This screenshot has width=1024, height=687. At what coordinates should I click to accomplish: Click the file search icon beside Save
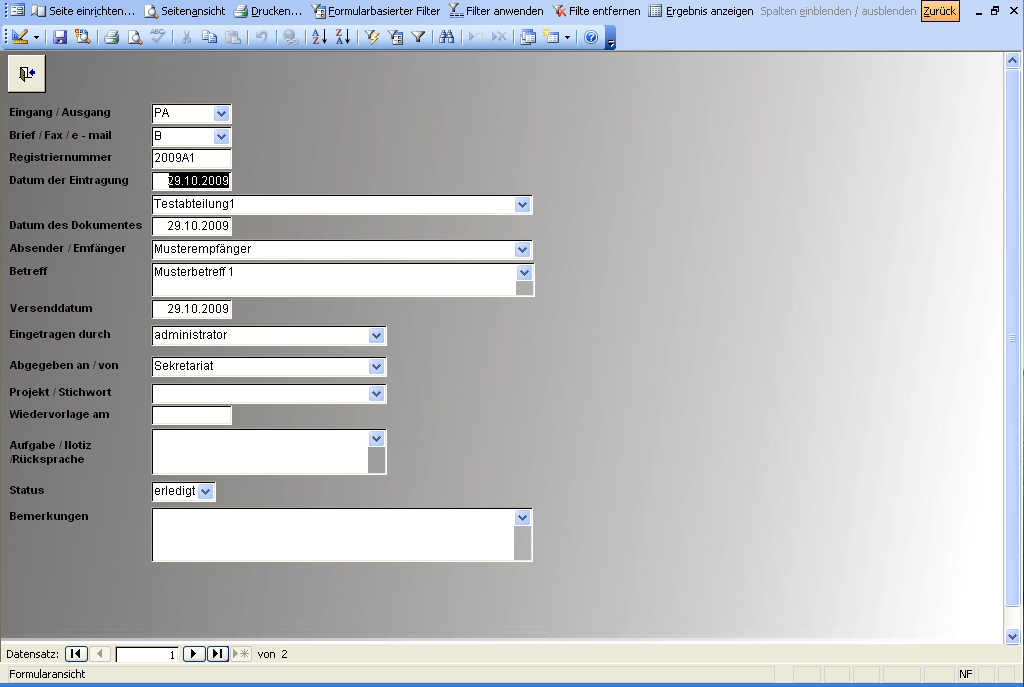82,37
